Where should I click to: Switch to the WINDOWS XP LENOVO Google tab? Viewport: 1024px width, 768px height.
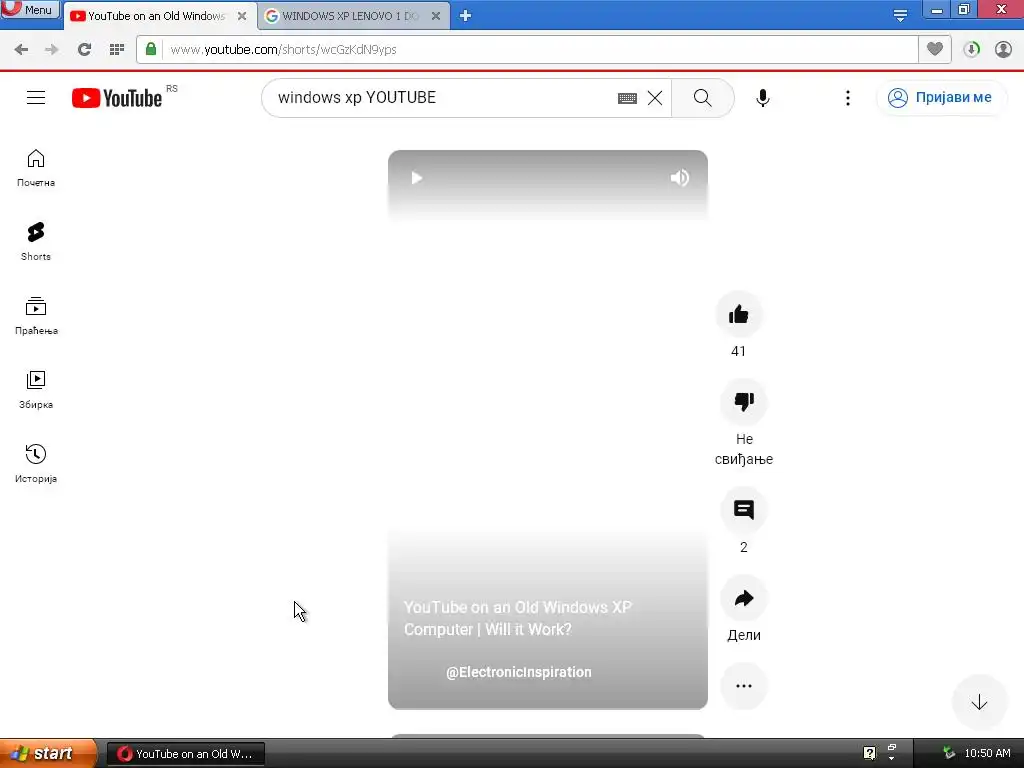[x=349, y=16]
